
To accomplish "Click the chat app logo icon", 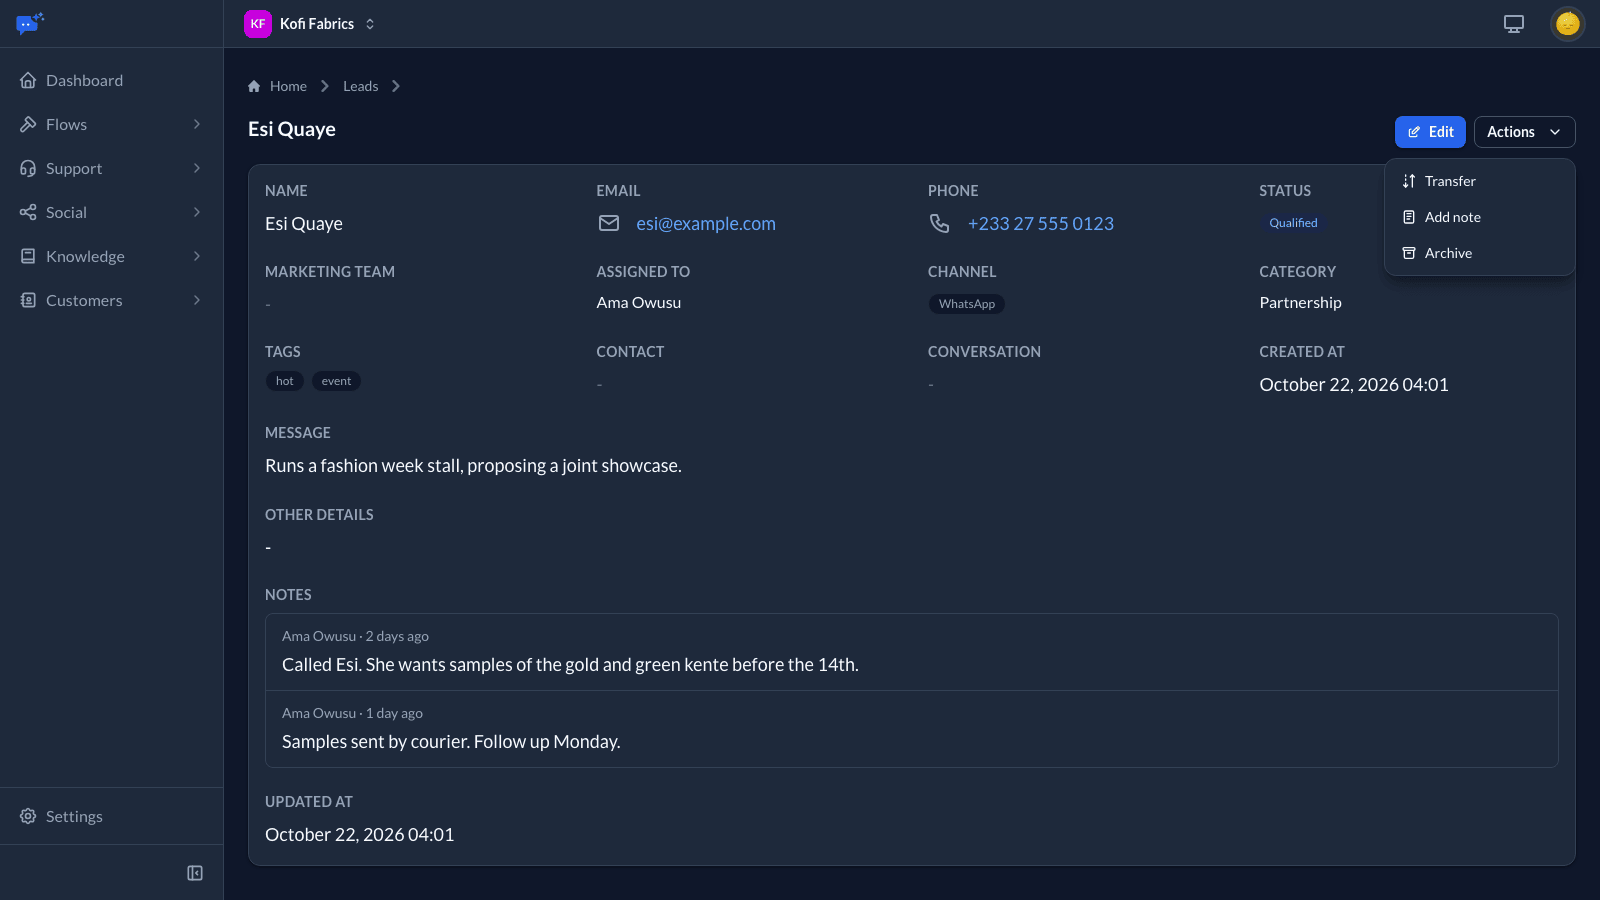I will (30, 23).
